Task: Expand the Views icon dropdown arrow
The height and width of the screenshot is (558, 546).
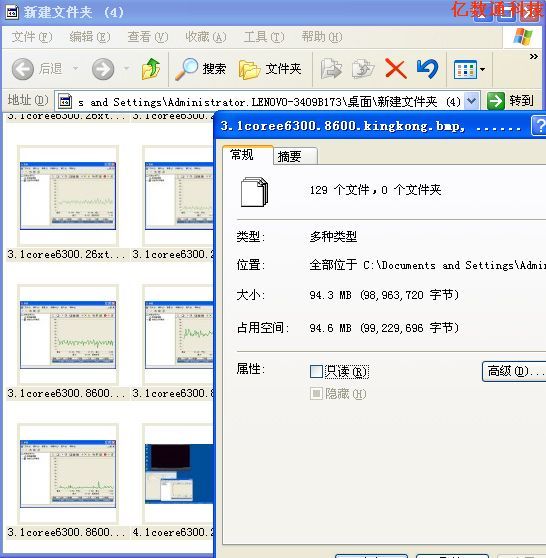Action: [x=482, y=69]
